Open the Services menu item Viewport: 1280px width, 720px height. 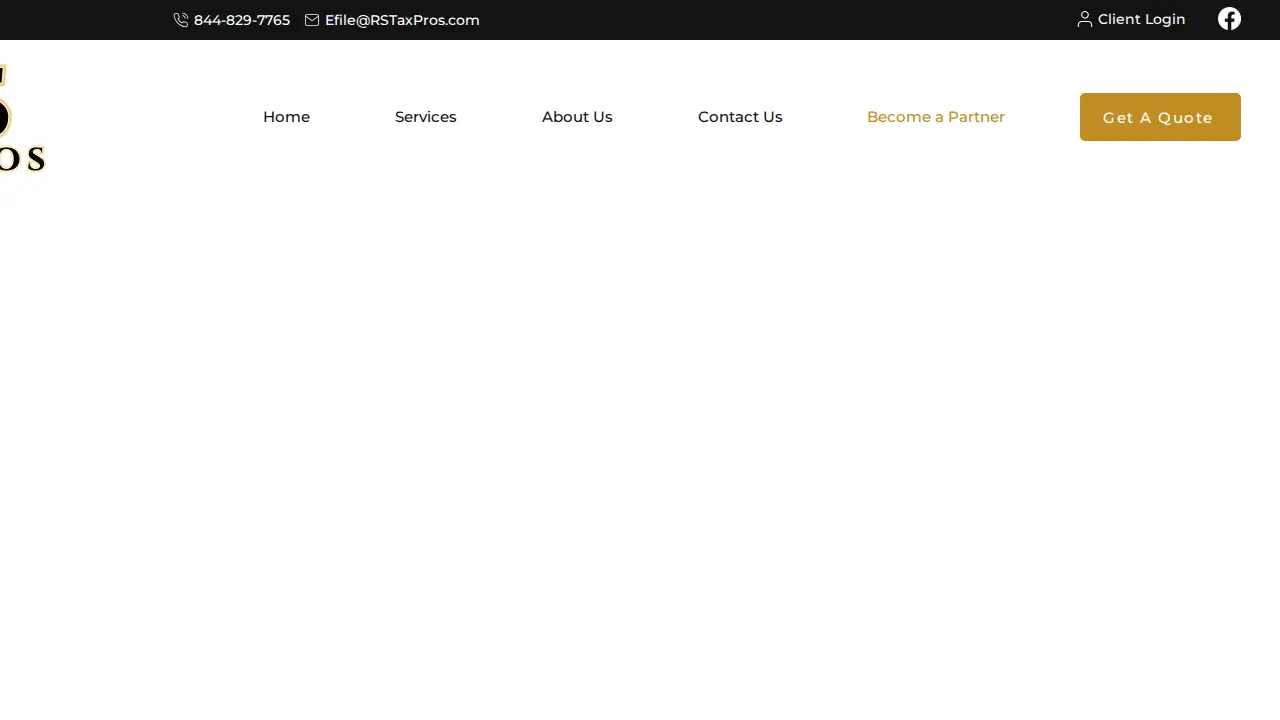[426, 117]
